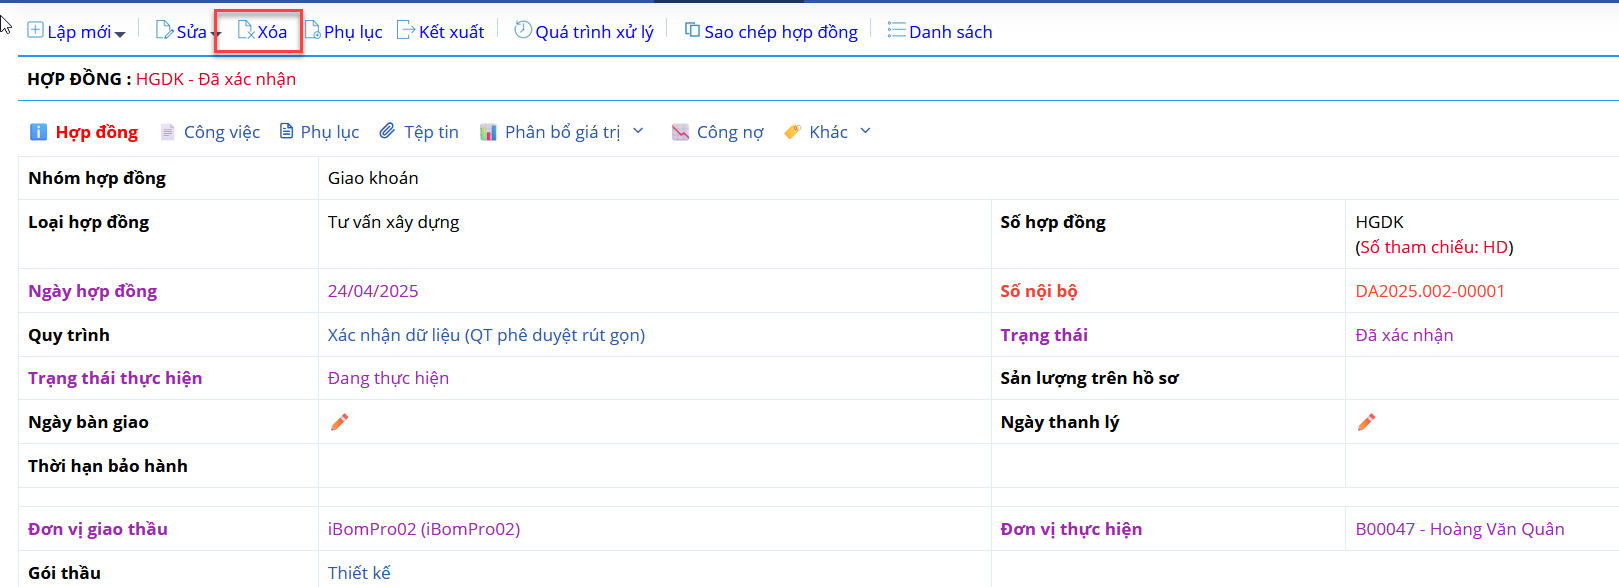Expand the Khác chevron dropdown
The width and height of the screenshot is (1619, 587).
(x=865, y=131)
